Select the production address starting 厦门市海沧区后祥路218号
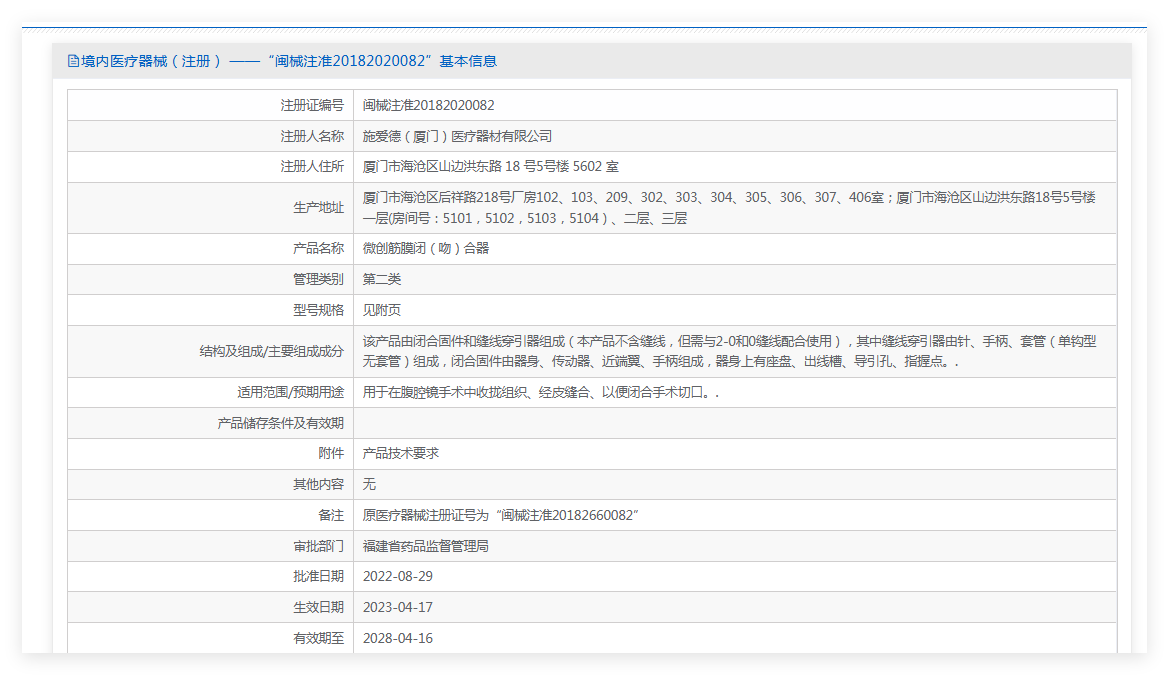1169x675 pixels. pyautogui.click(x=729, y=208)
